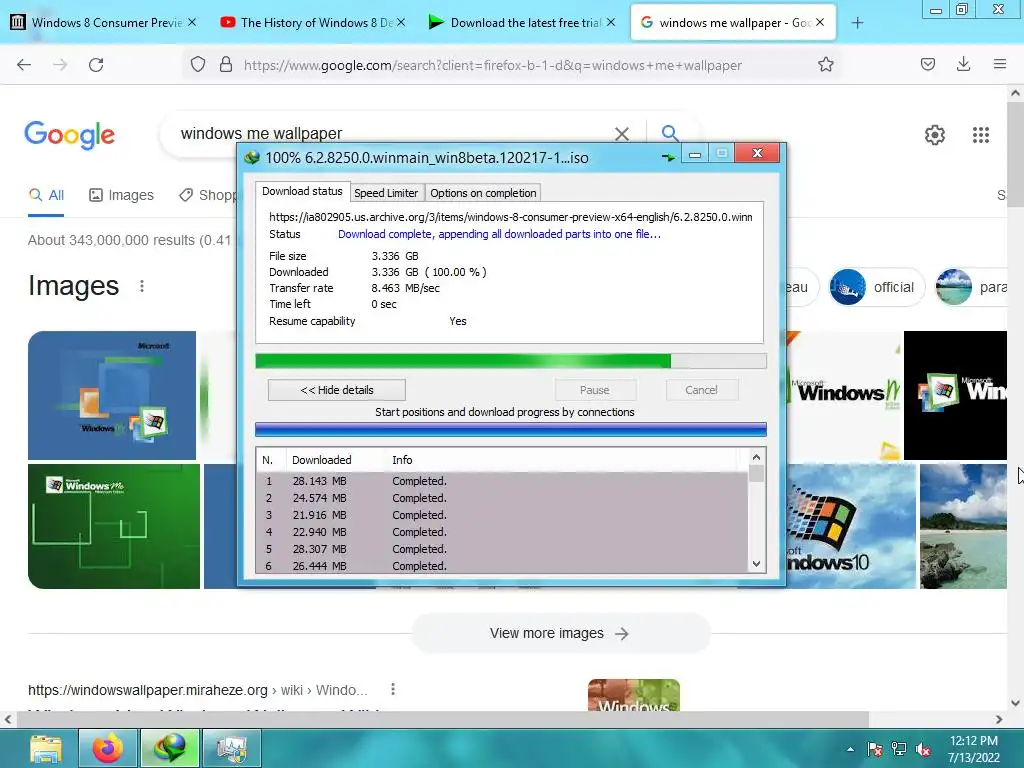The image size is (1024, 768).
Task: Open the Firefox hamburger menu
Action: click(1000, 64)
